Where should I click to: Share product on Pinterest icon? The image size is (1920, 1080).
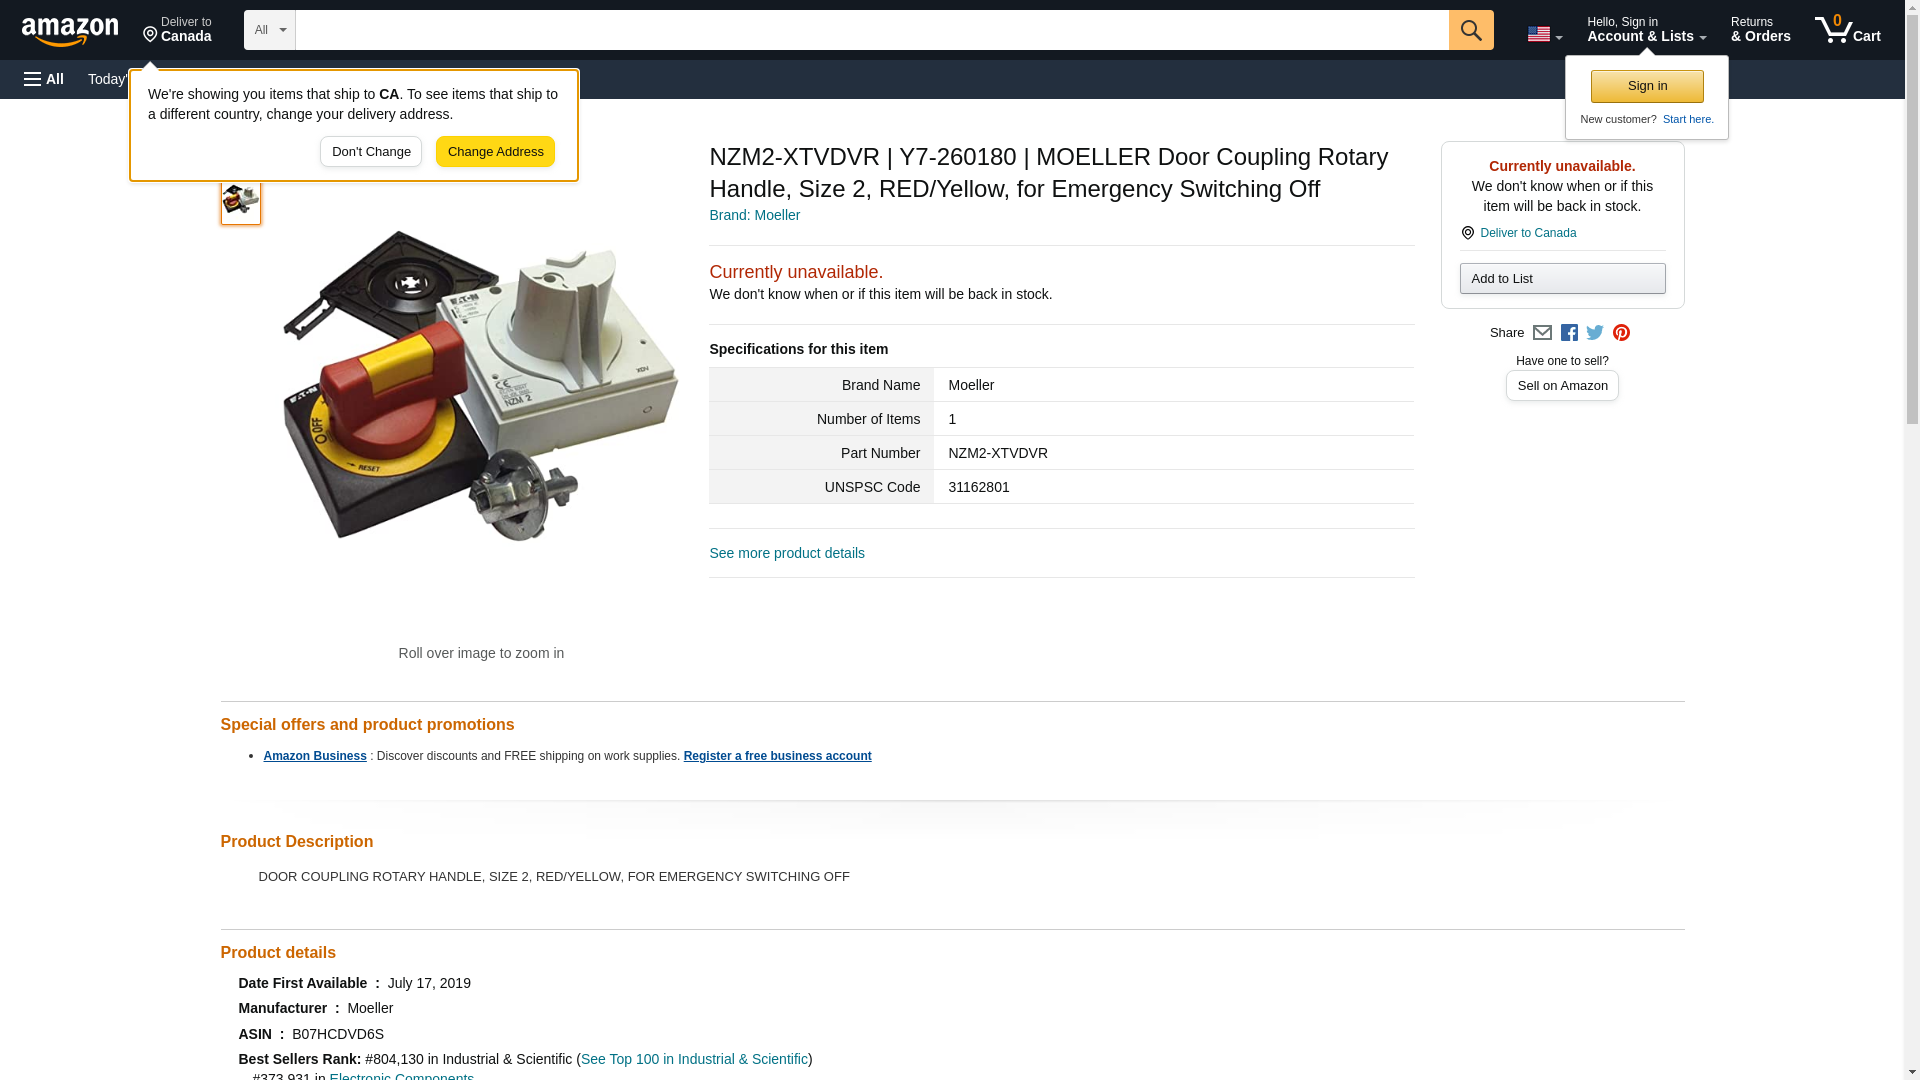point(1621,333)
